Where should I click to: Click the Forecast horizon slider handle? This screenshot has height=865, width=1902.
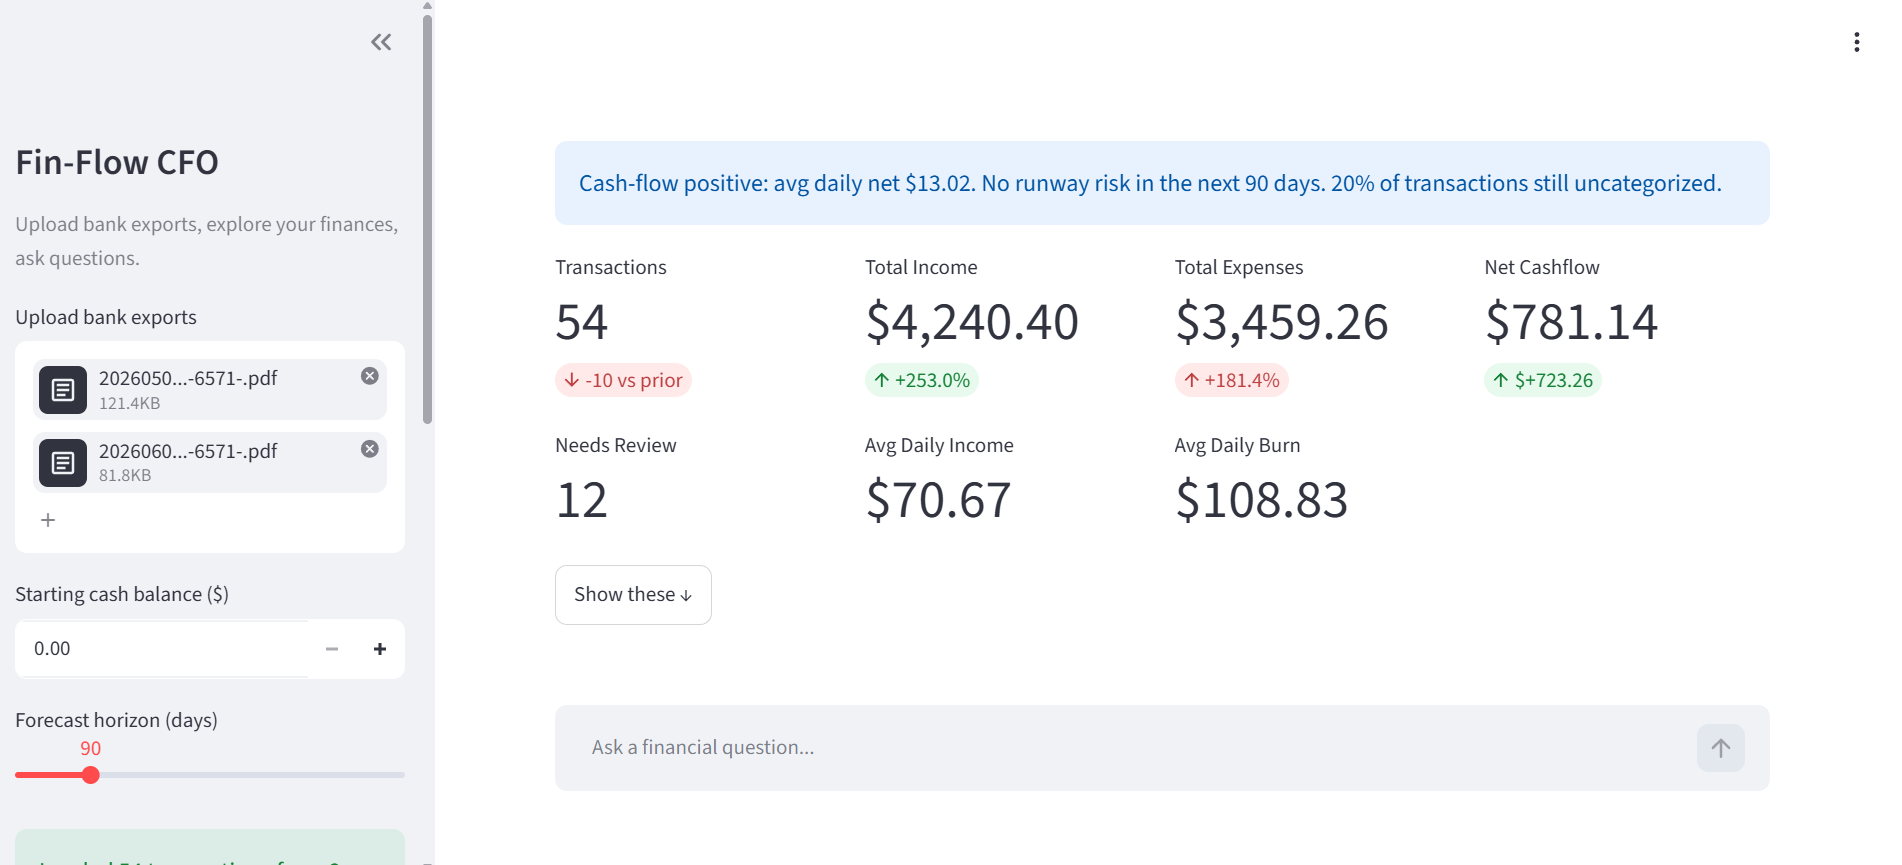[x=91, y=775]
